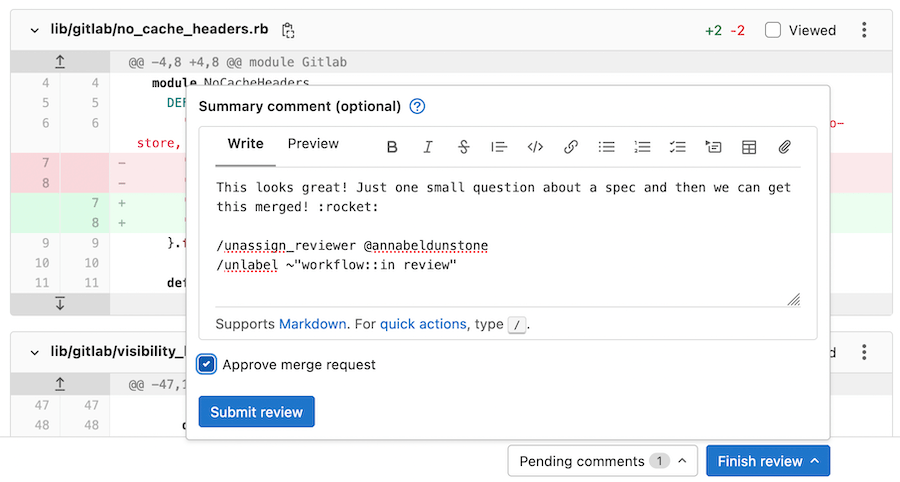Collapse the lib/gitlab/visibility file diff
This screenshot has height=482, width=900.
34,352
